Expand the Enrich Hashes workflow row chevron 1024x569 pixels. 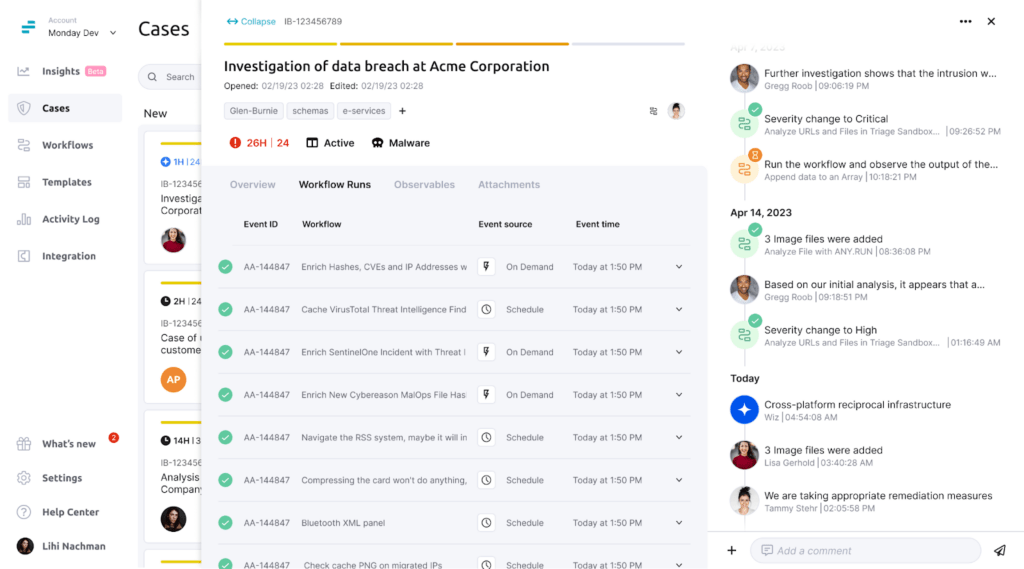click(x=679, y=267)
